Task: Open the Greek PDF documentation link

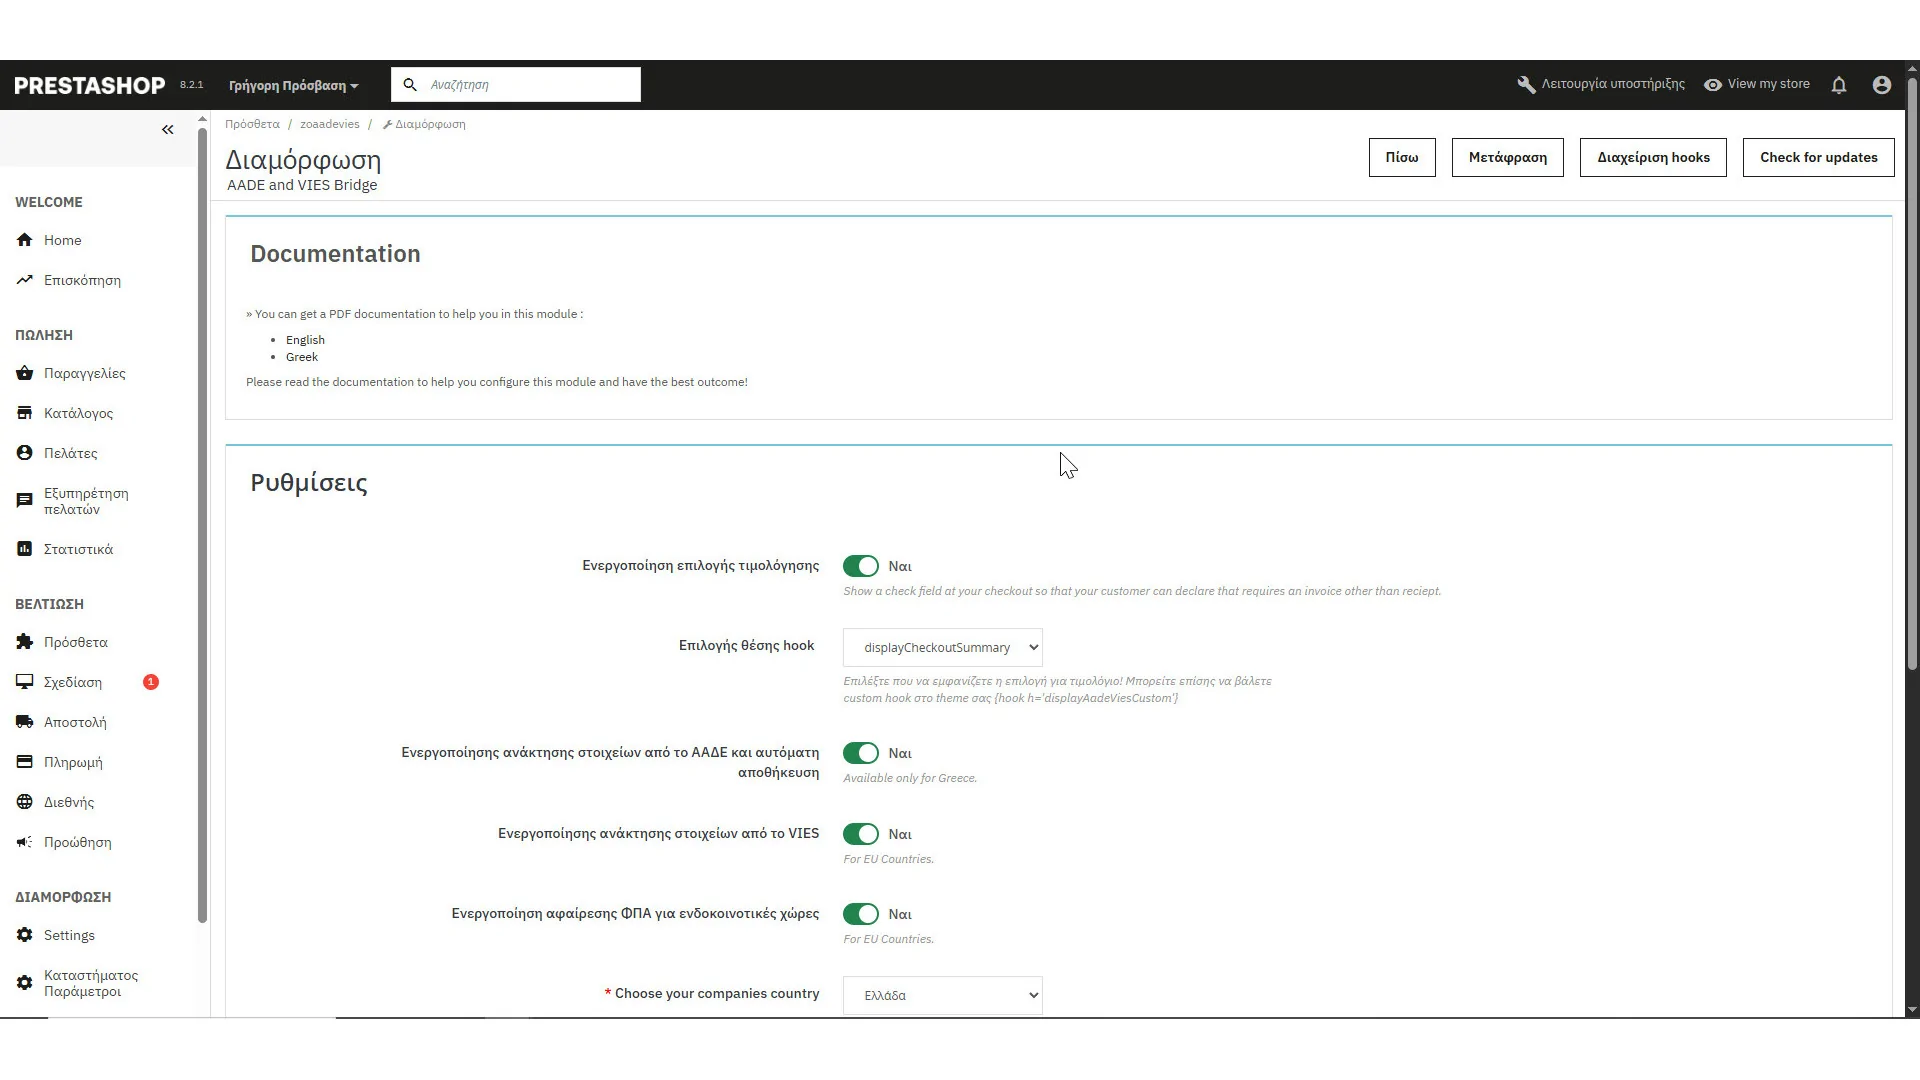Action: (302, 357)
